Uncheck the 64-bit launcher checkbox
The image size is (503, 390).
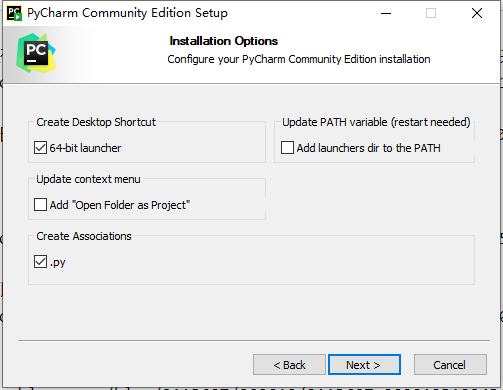pyautogui.click(x=40, y=148)
